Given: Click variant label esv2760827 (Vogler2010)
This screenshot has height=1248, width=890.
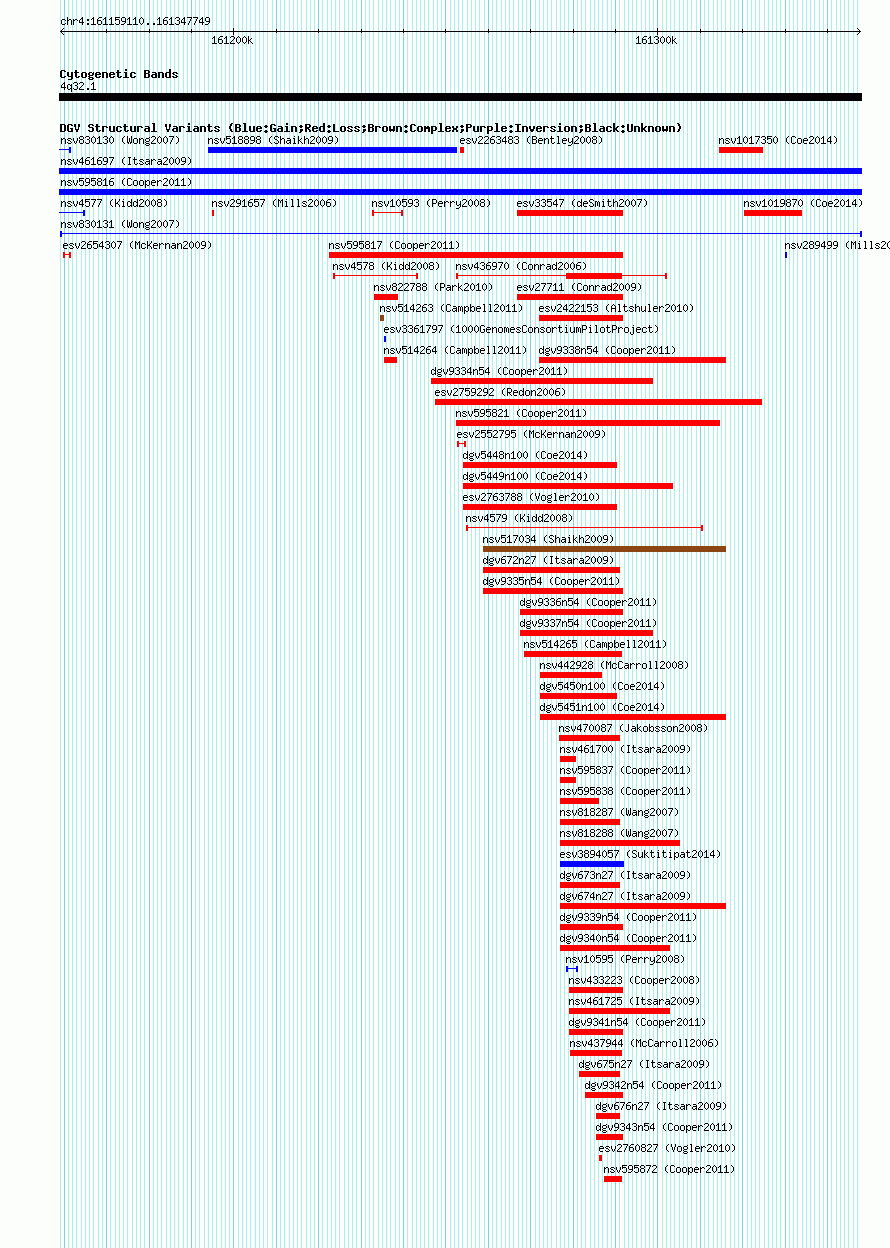Looking at the screenshot, I should point(667,1148).
